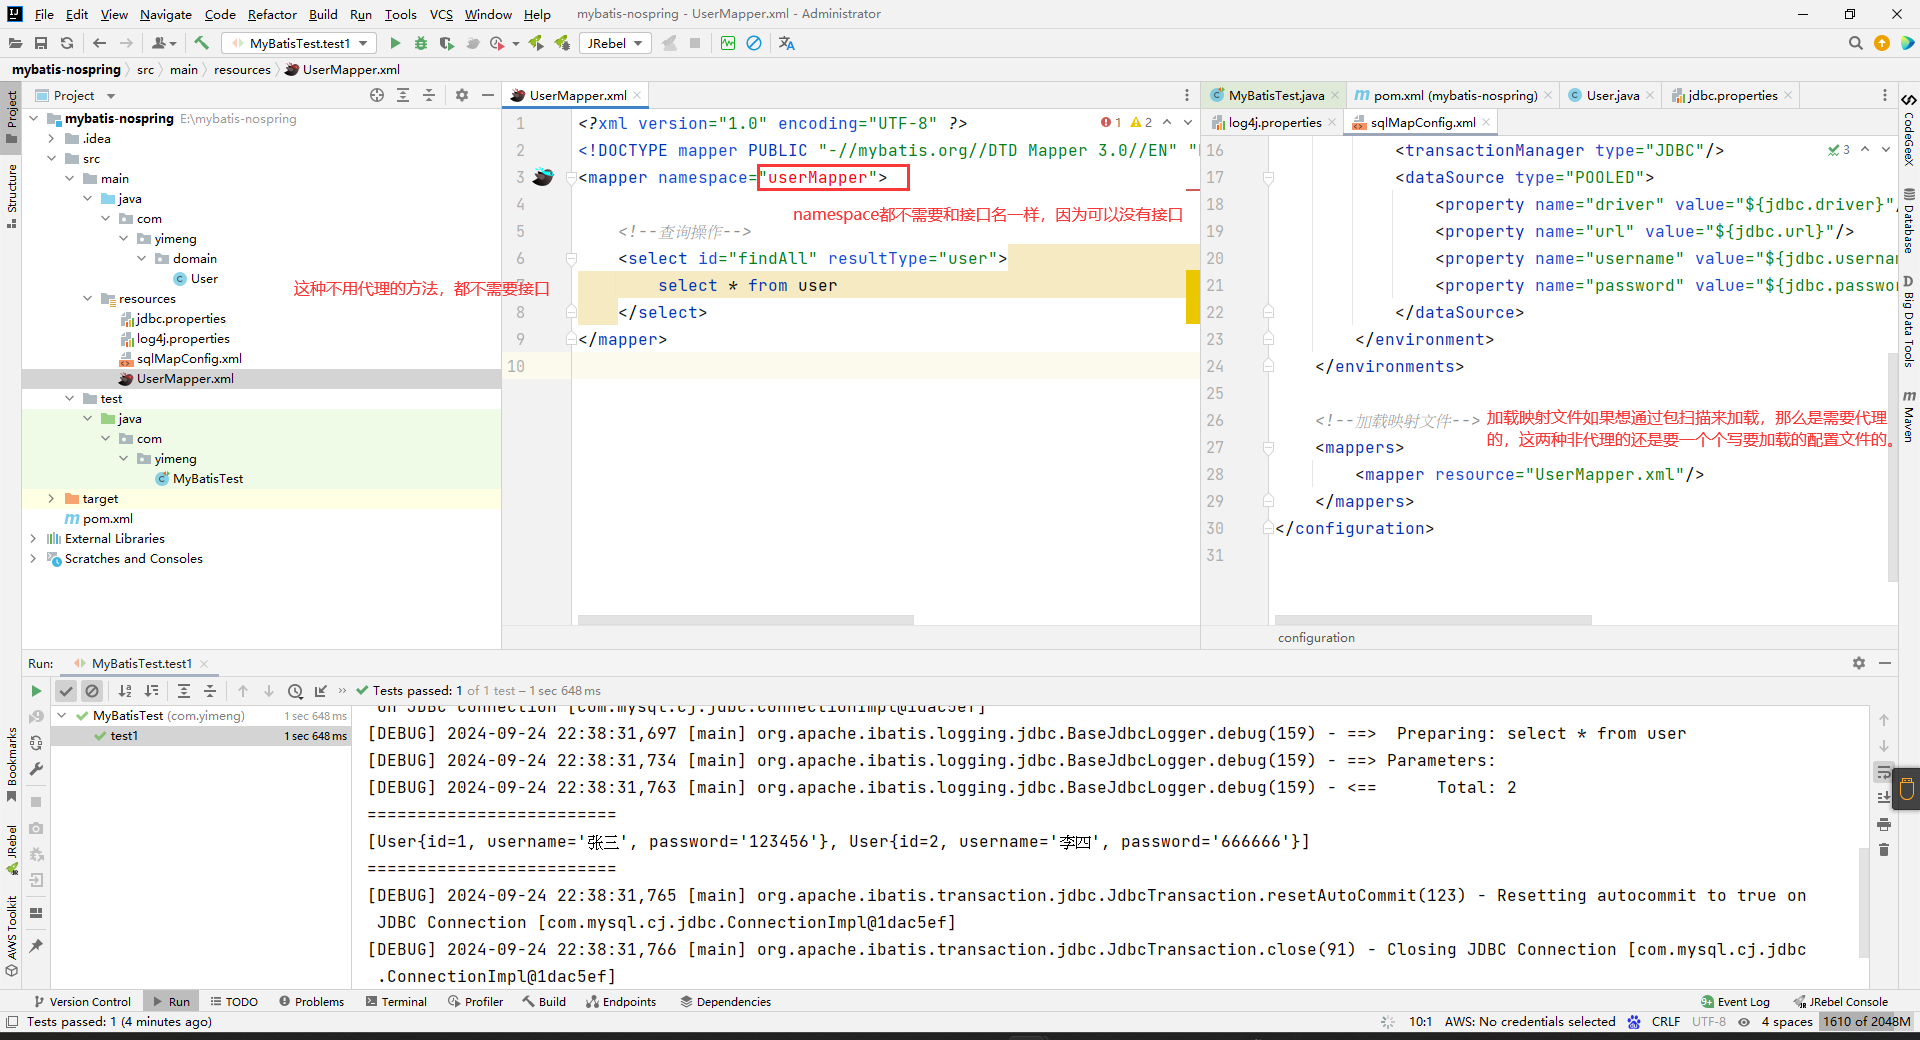Screen dimensions: 1920x1040
Task: Print console output with printer icon
Action: click(1884, 824)
